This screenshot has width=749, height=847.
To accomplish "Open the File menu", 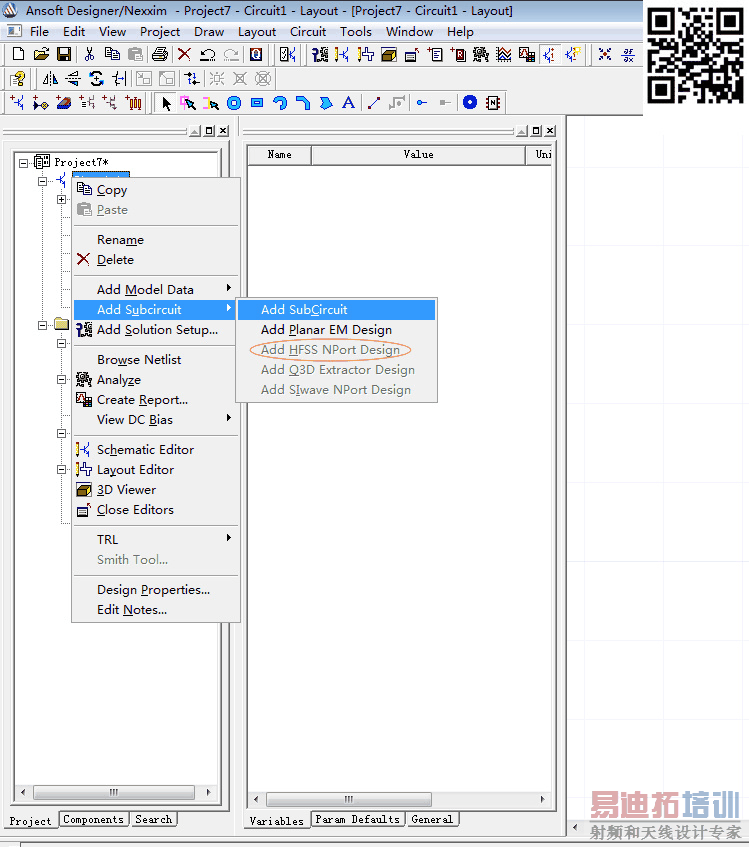I will 39,32.
